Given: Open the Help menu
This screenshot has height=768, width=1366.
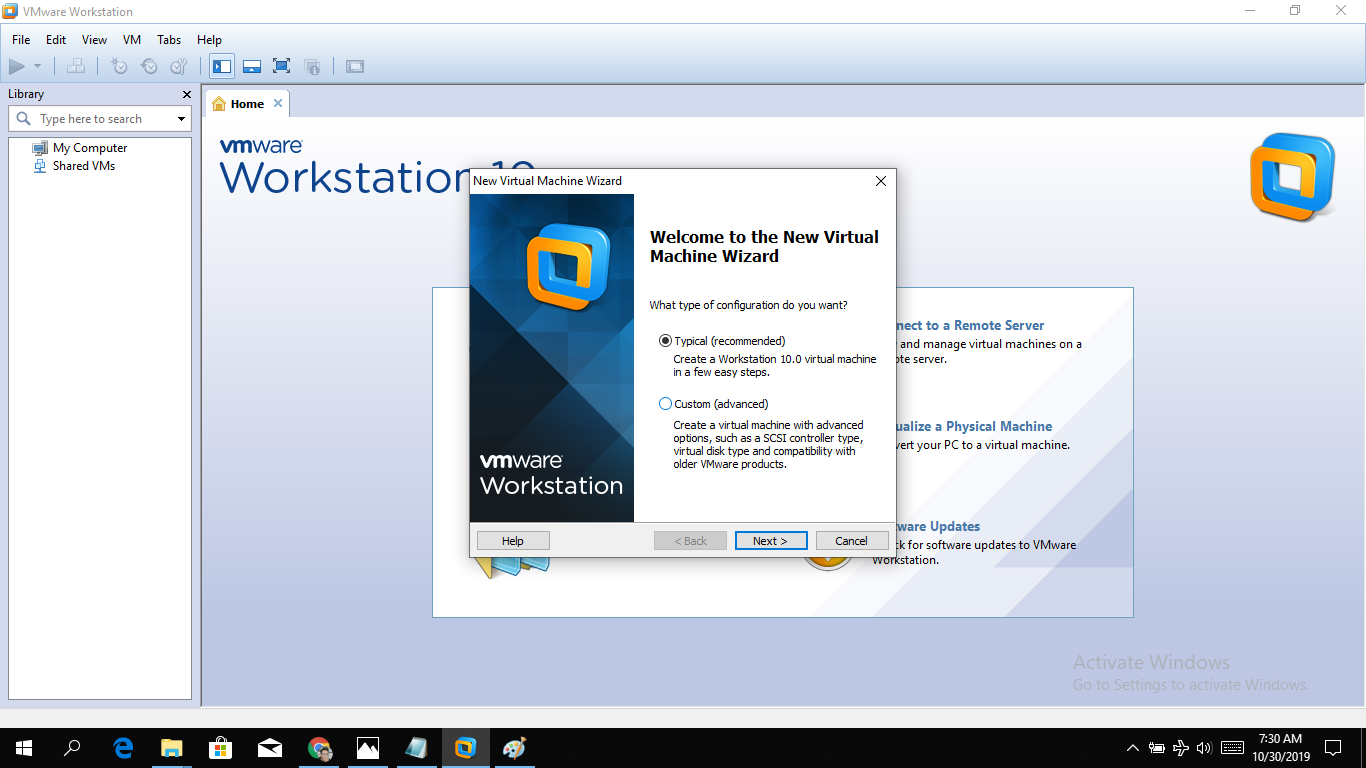Looking at the screenshot, I should coord(209,40).
